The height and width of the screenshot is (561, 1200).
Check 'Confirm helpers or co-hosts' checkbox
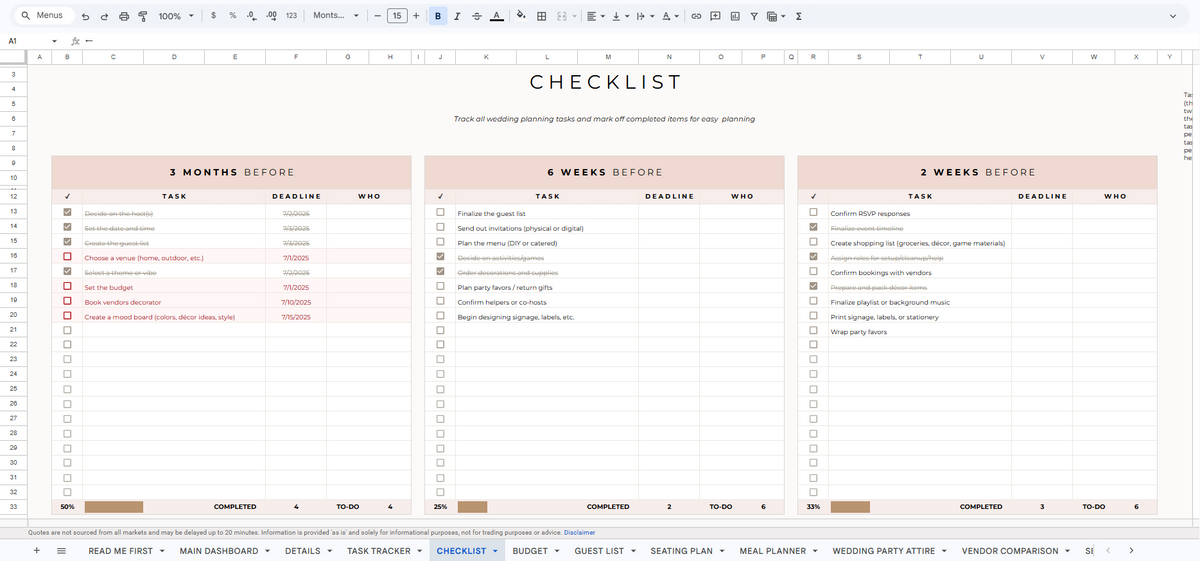click(440, 301)
